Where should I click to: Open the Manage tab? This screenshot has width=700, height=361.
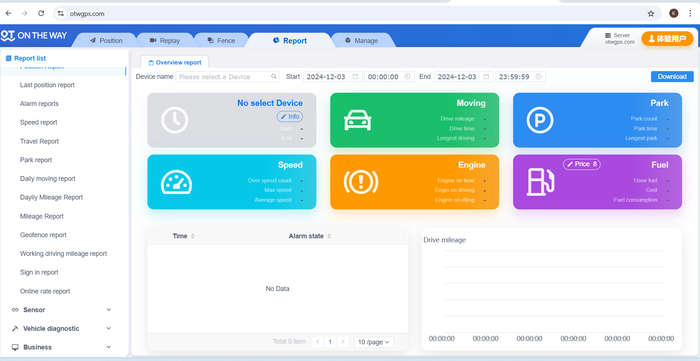click(361, 41)
